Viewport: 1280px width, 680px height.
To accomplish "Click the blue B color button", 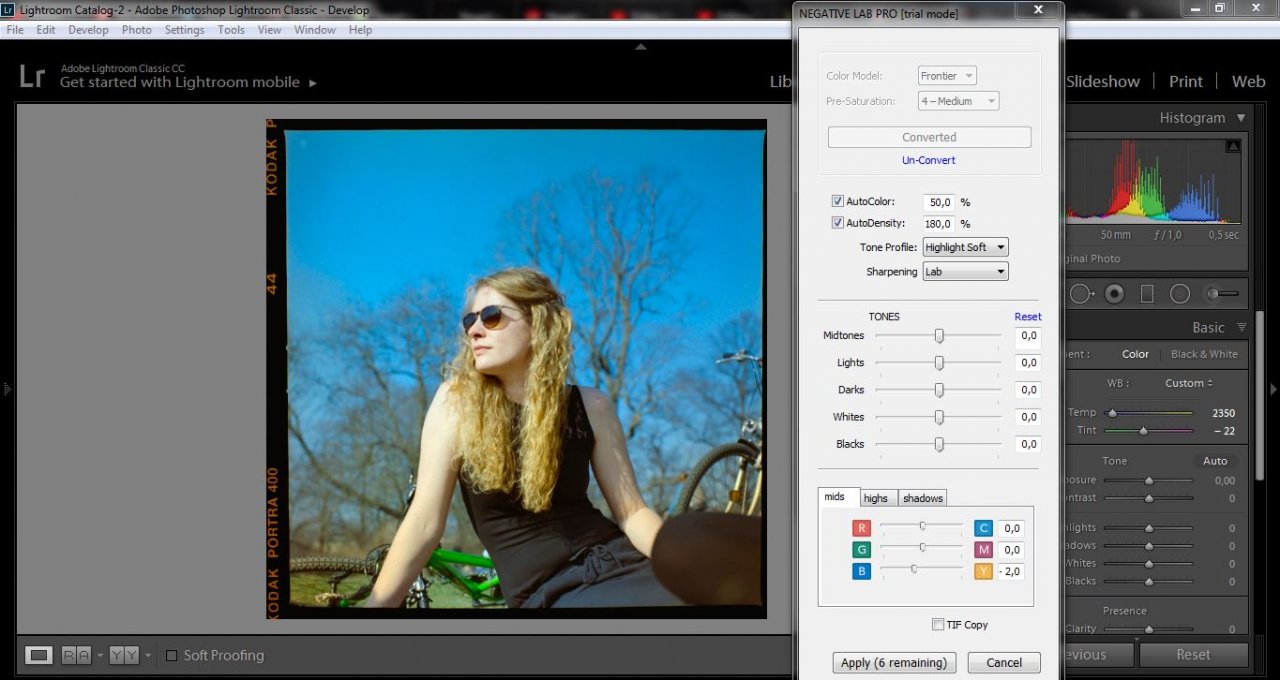I will (x=861, y=572).
